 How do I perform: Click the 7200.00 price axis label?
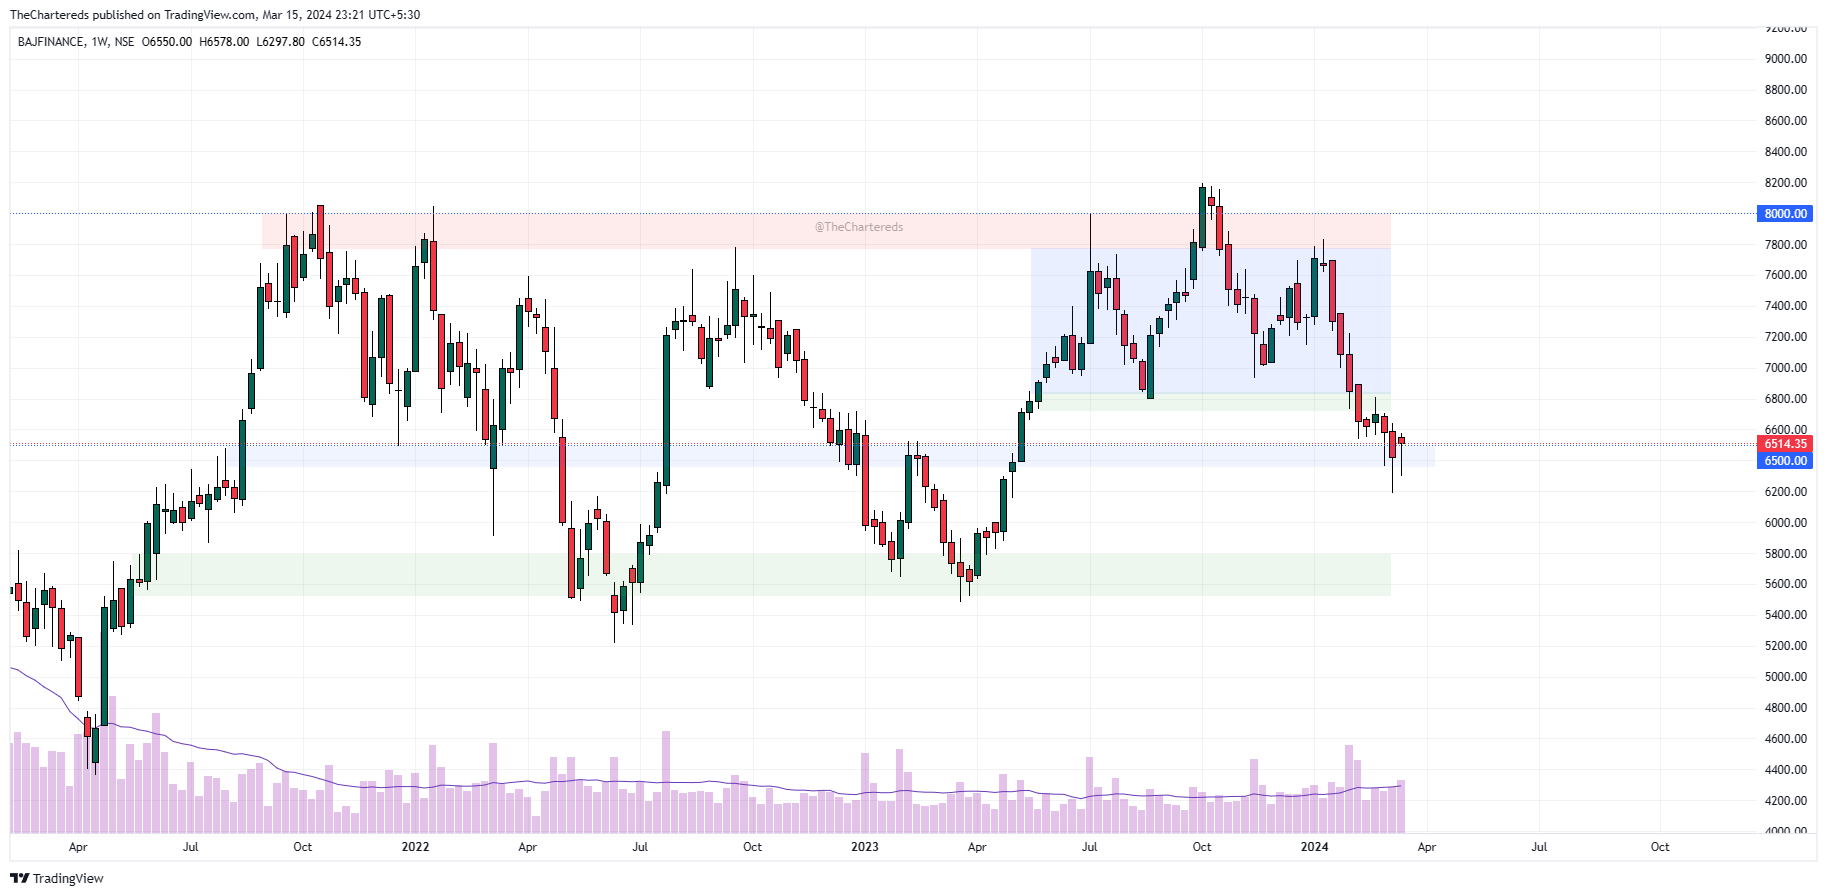[1785, 337]
